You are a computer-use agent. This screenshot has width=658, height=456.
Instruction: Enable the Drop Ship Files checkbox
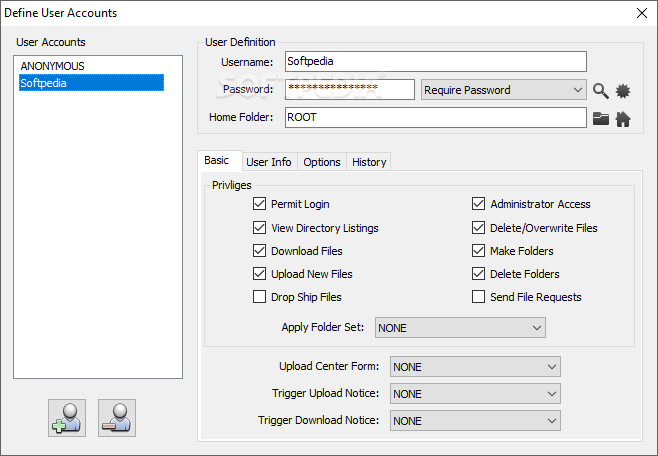[x=260, y=297]
